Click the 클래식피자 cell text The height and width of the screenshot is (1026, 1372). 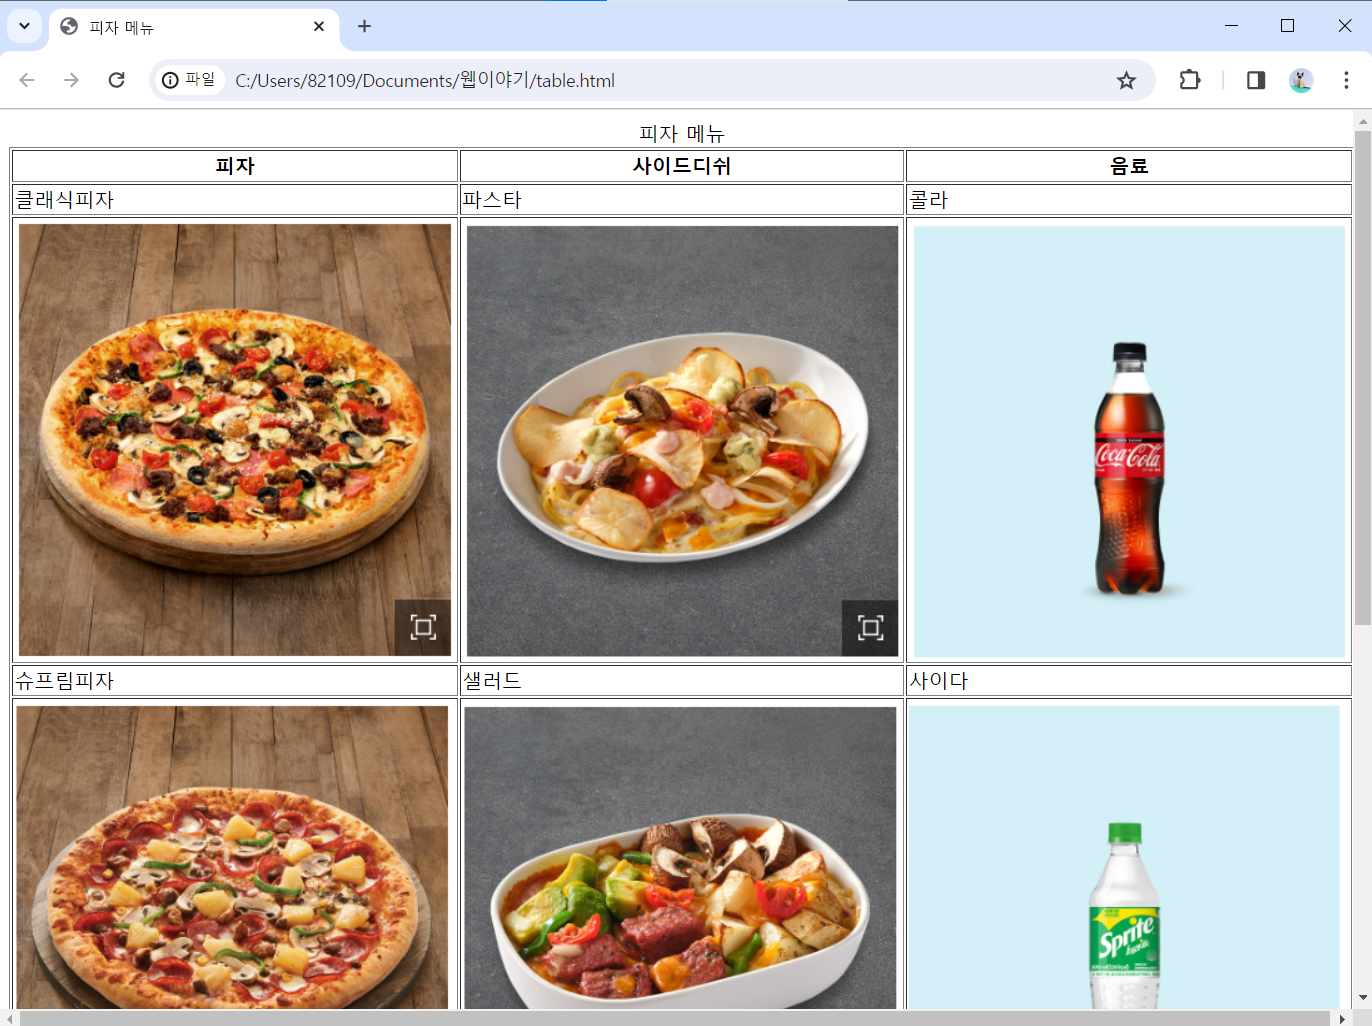pos(65,199)
